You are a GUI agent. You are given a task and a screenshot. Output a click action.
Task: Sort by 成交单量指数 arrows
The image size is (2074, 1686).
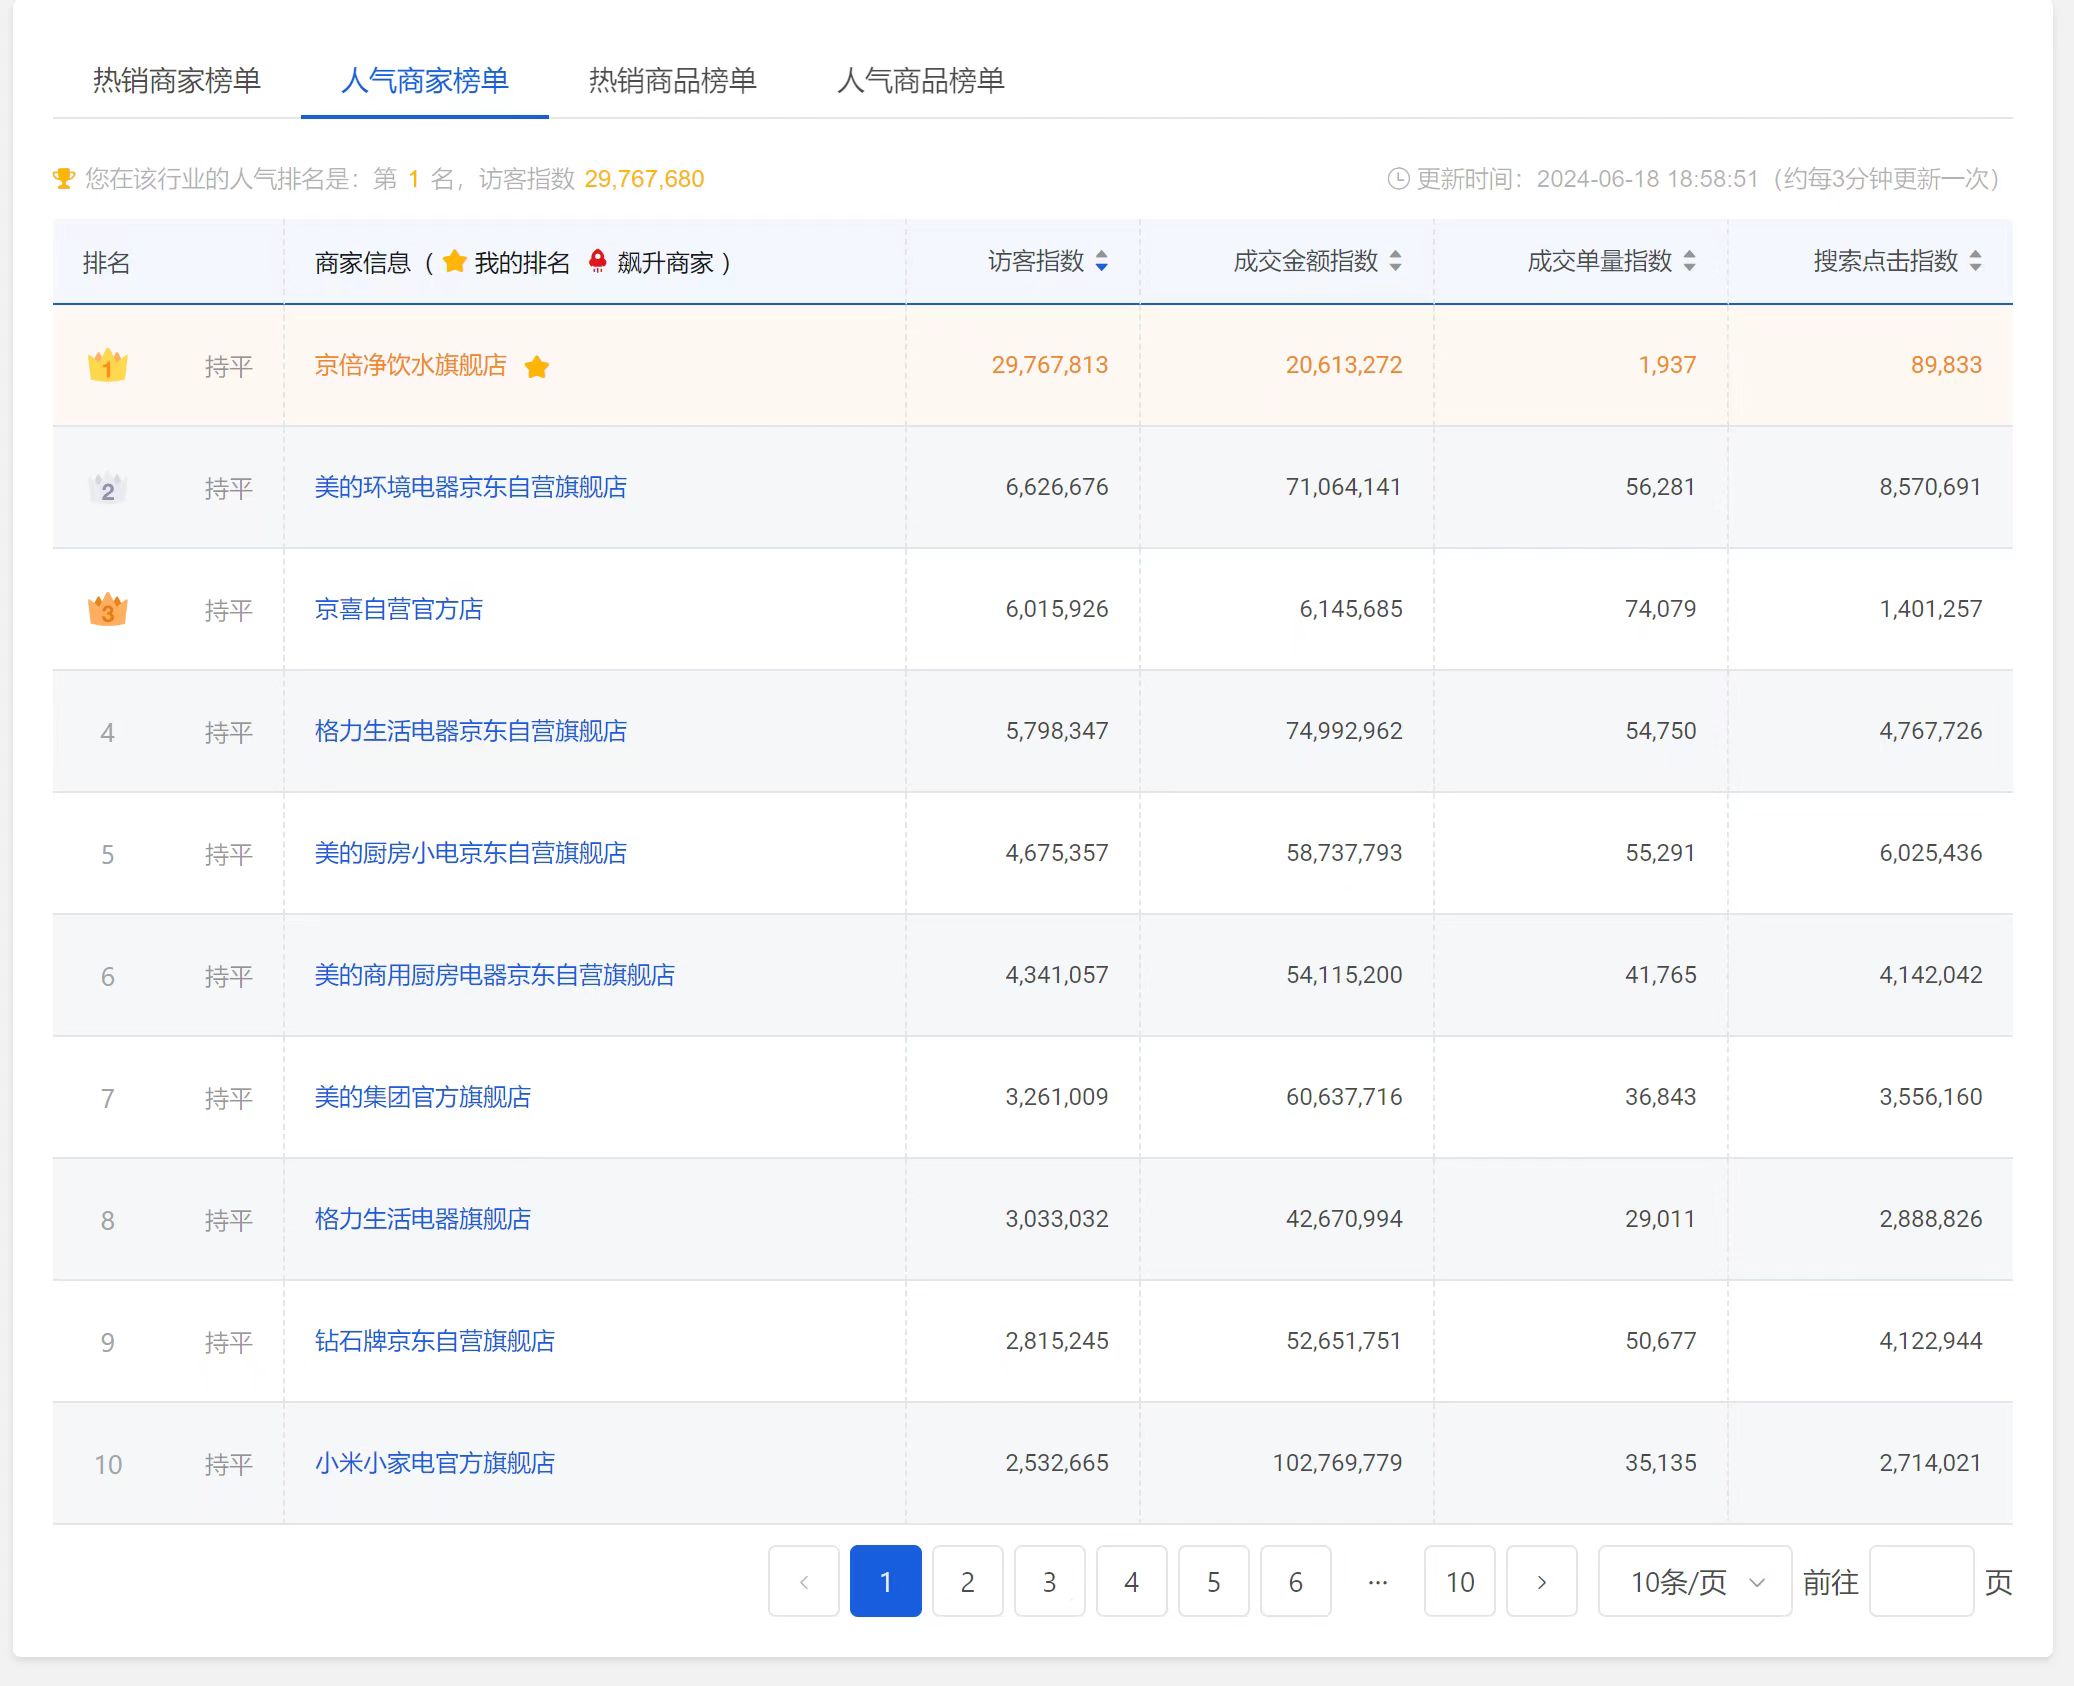pos(1689,262)
